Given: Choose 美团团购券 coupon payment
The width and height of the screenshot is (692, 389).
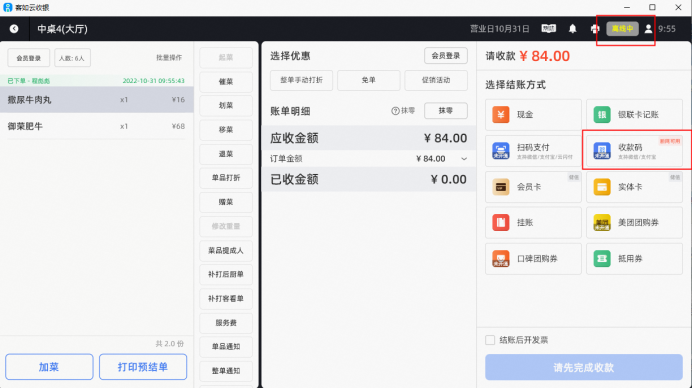Looking at the screenshot, I should [634, 223].
